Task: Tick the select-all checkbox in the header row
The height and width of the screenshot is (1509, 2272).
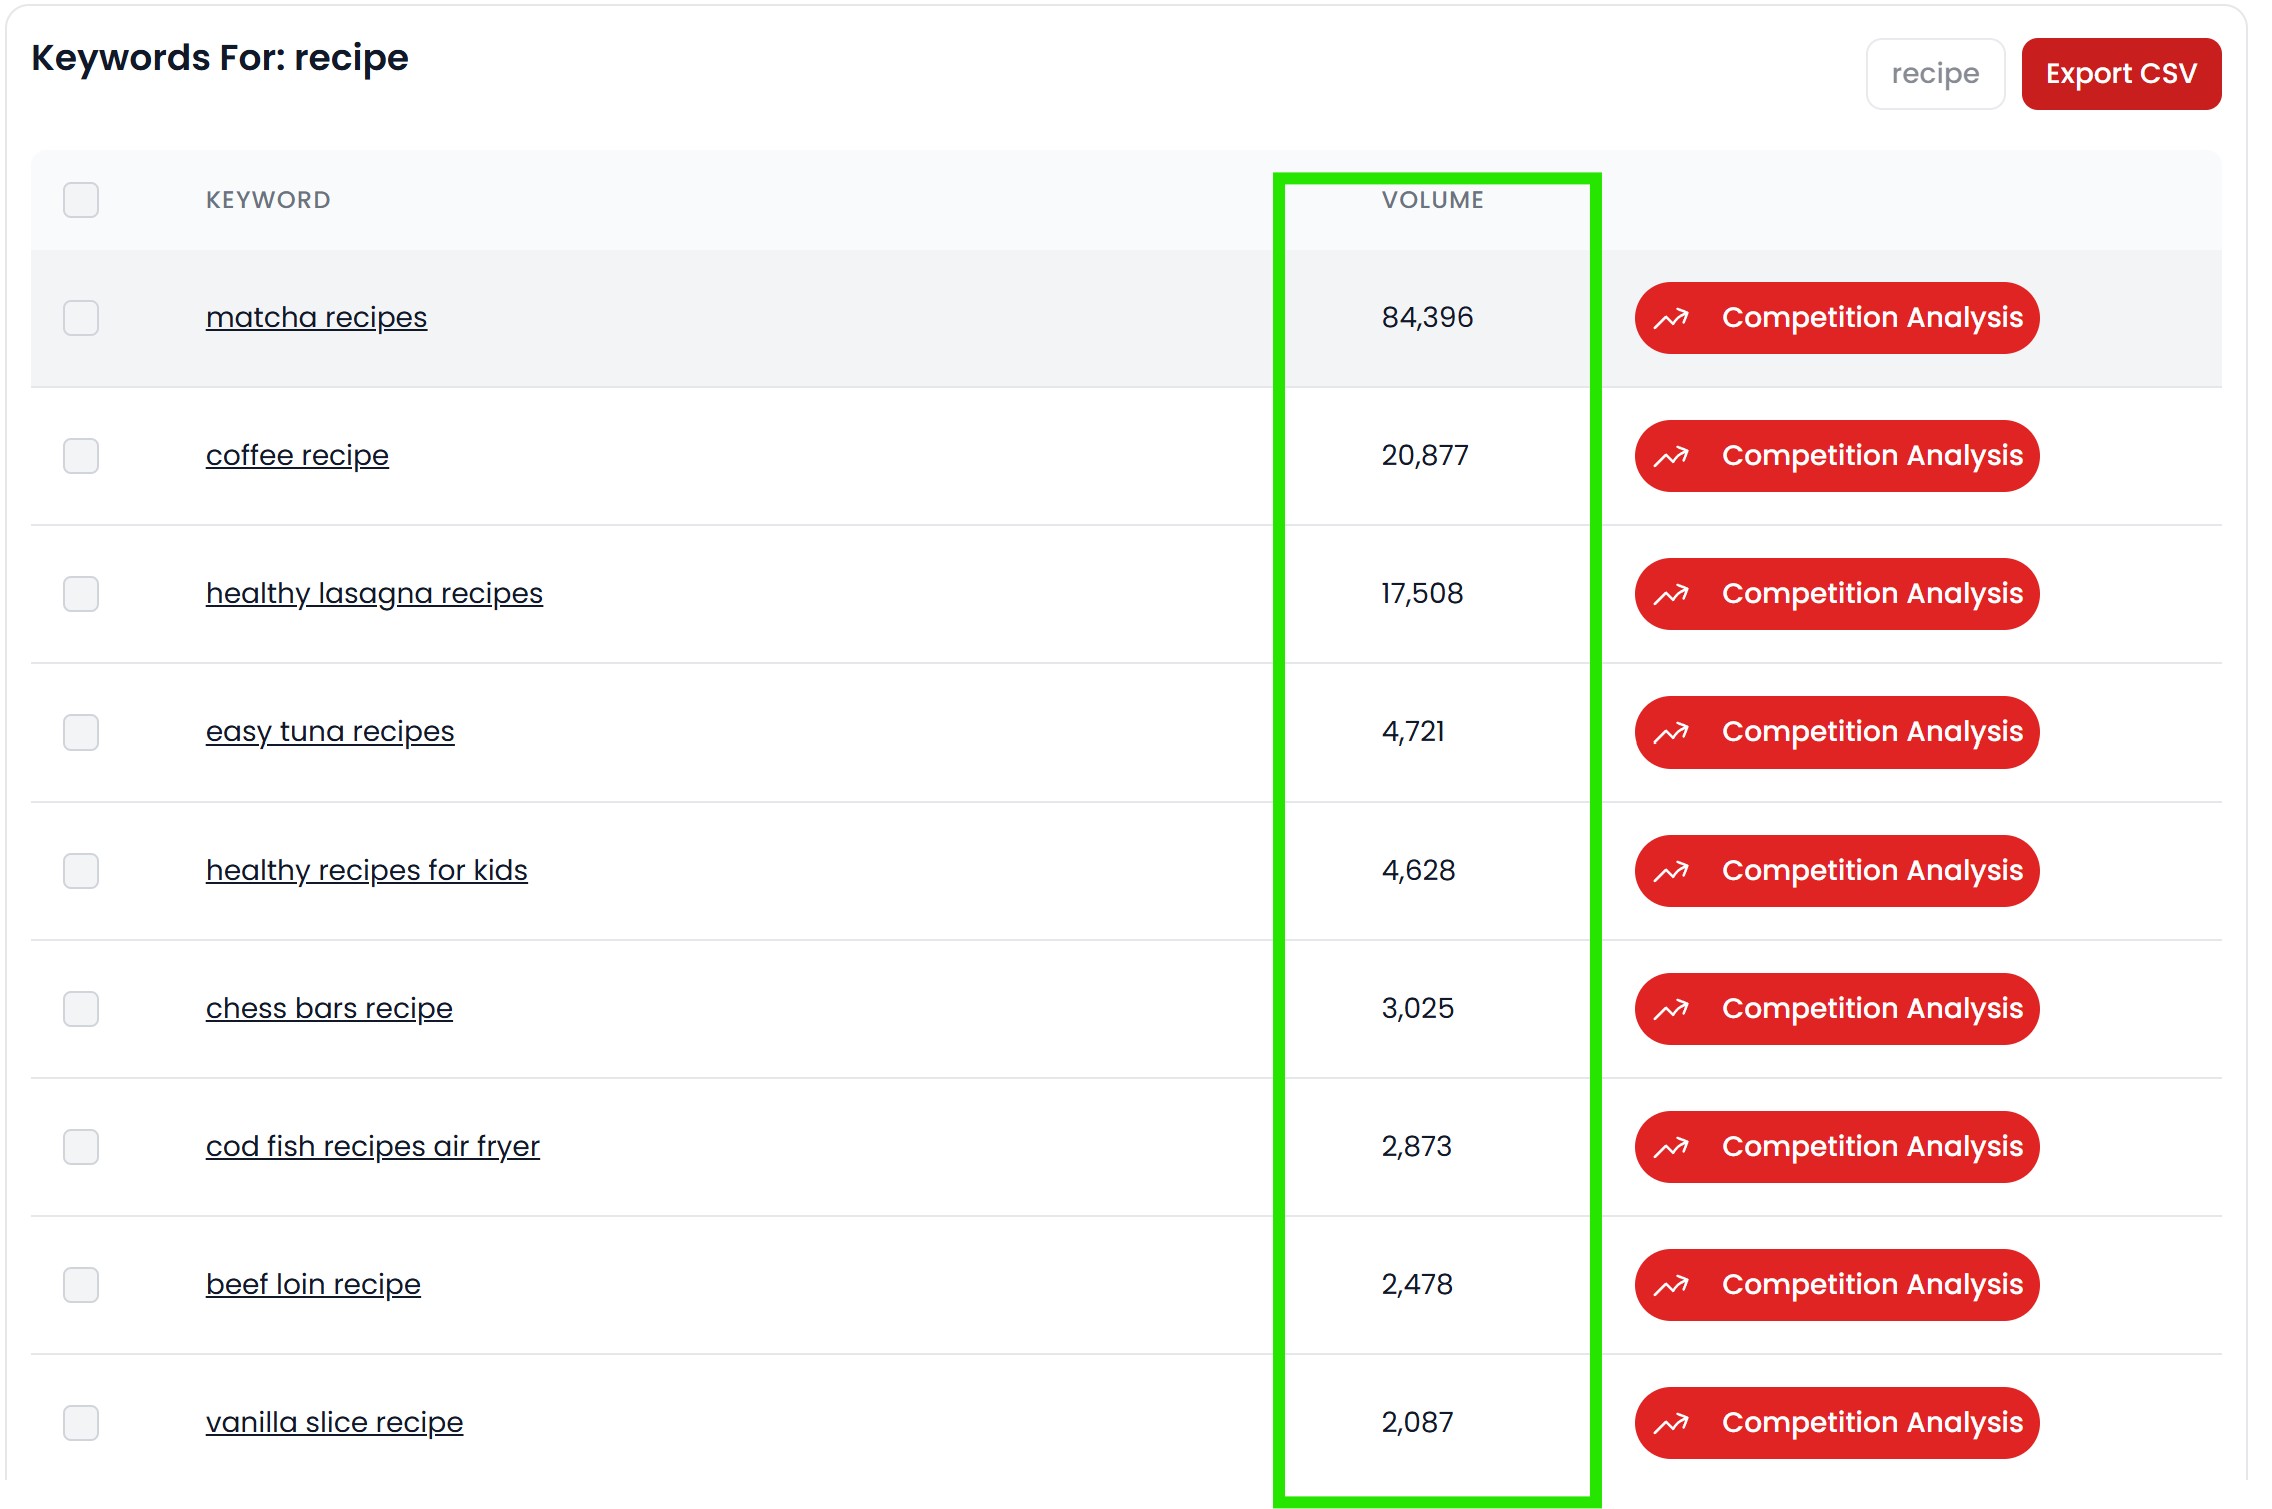Action: [81, 200]
